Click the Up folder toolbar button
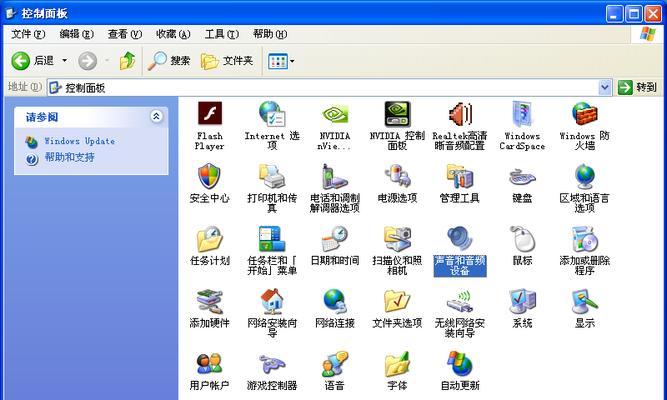Image resolution: width=667 pixels, height=400 pixels. (127, 61)
